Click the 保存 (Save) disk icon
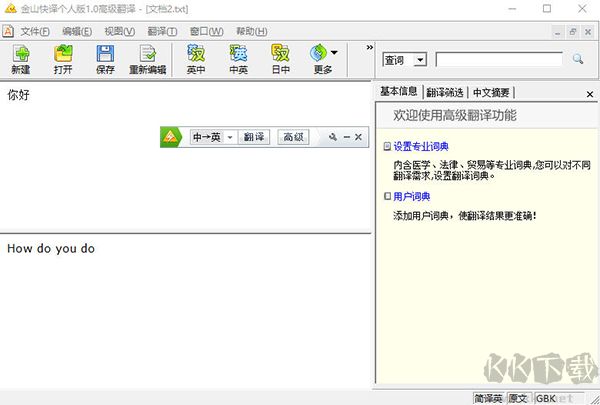This screenshot has height=405, width=600. click(104, 54)
